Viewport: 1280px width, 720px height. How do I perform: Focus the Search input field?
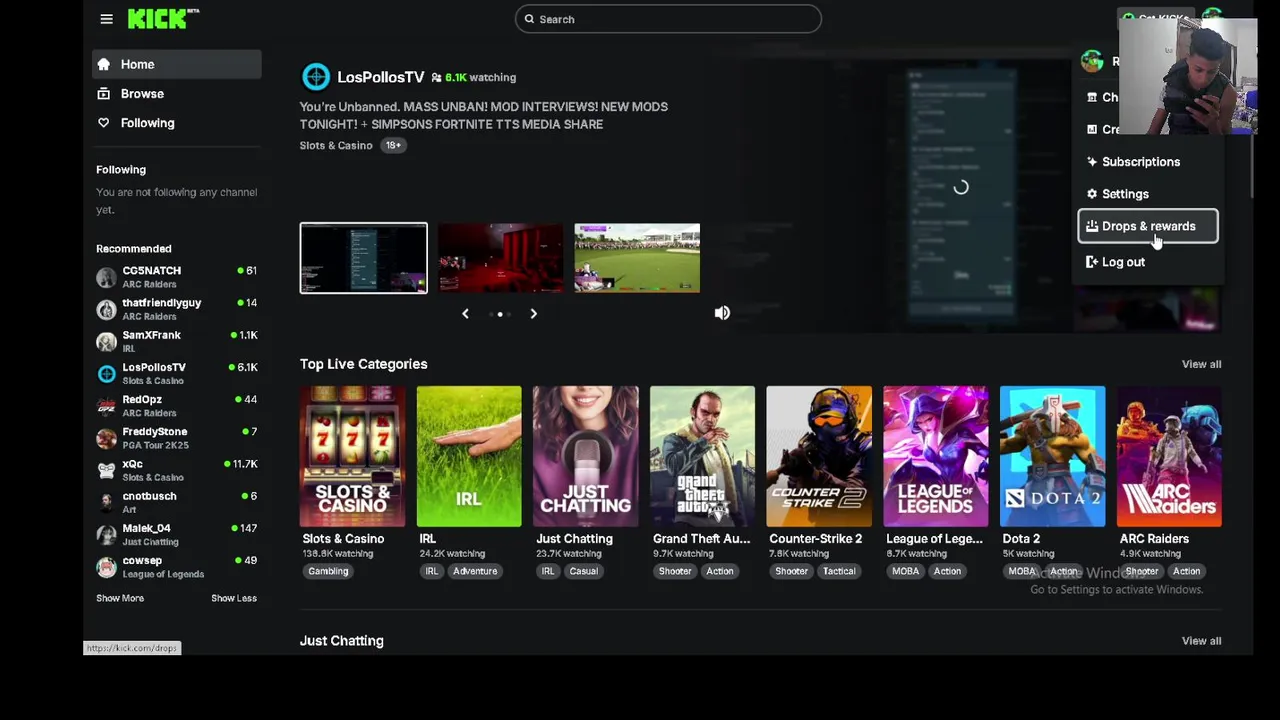click(668, 19)
